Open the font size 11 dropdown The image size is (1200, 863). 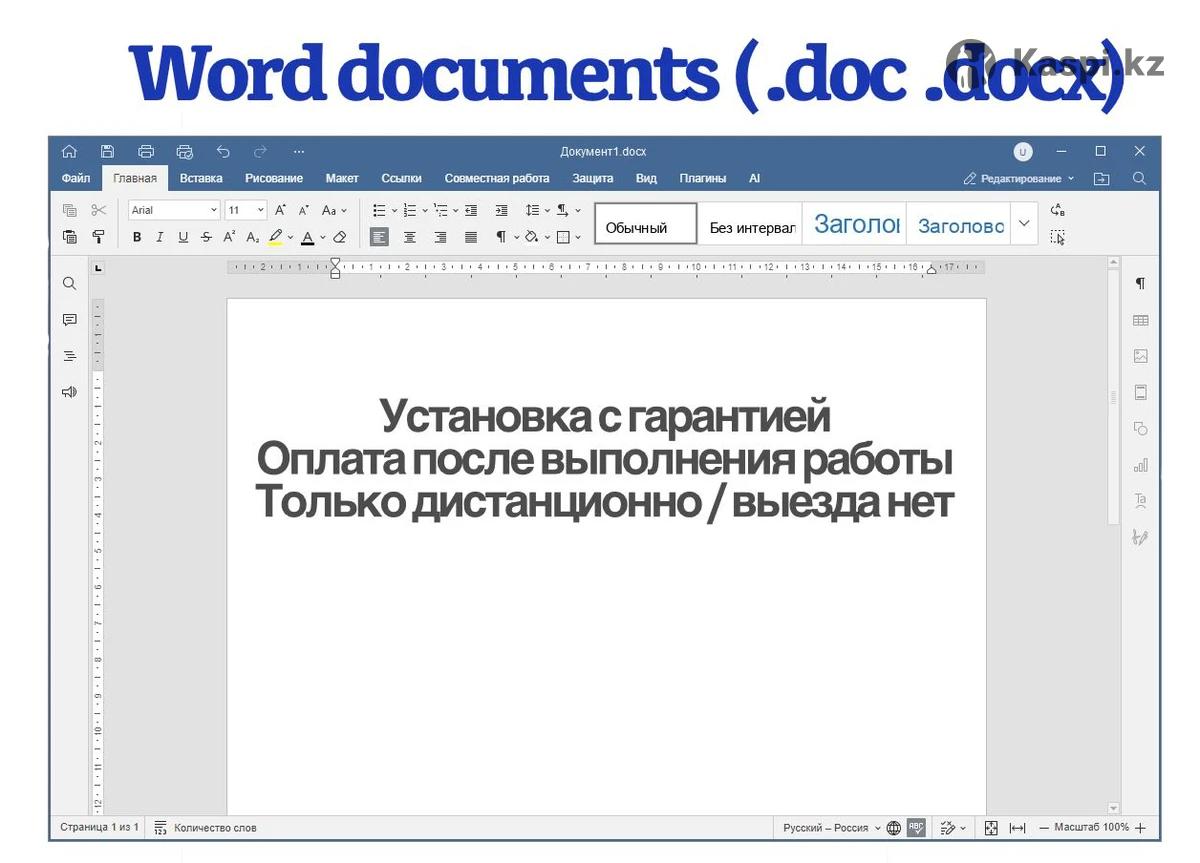[x=245, y=210]
